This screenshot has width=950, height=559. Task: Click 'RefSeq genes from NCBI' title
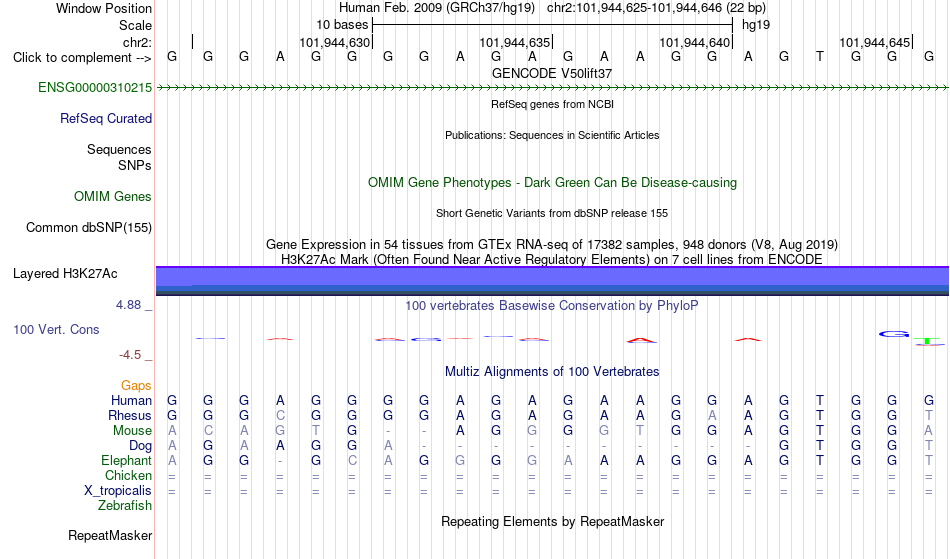[x=552, y=104]
